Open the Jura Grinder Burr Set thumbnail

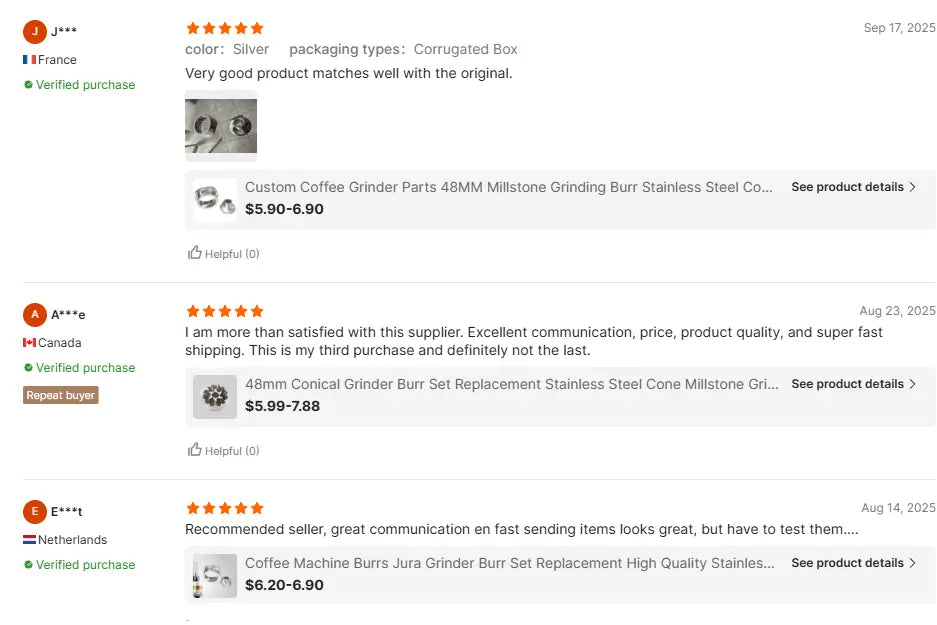tap(215, 576)
